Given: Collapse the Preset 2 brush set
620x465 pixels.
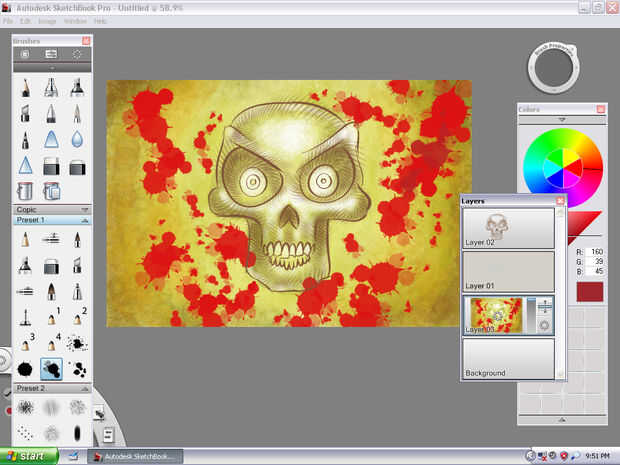Looking at the screenshot, I should (x=85, y=389).
